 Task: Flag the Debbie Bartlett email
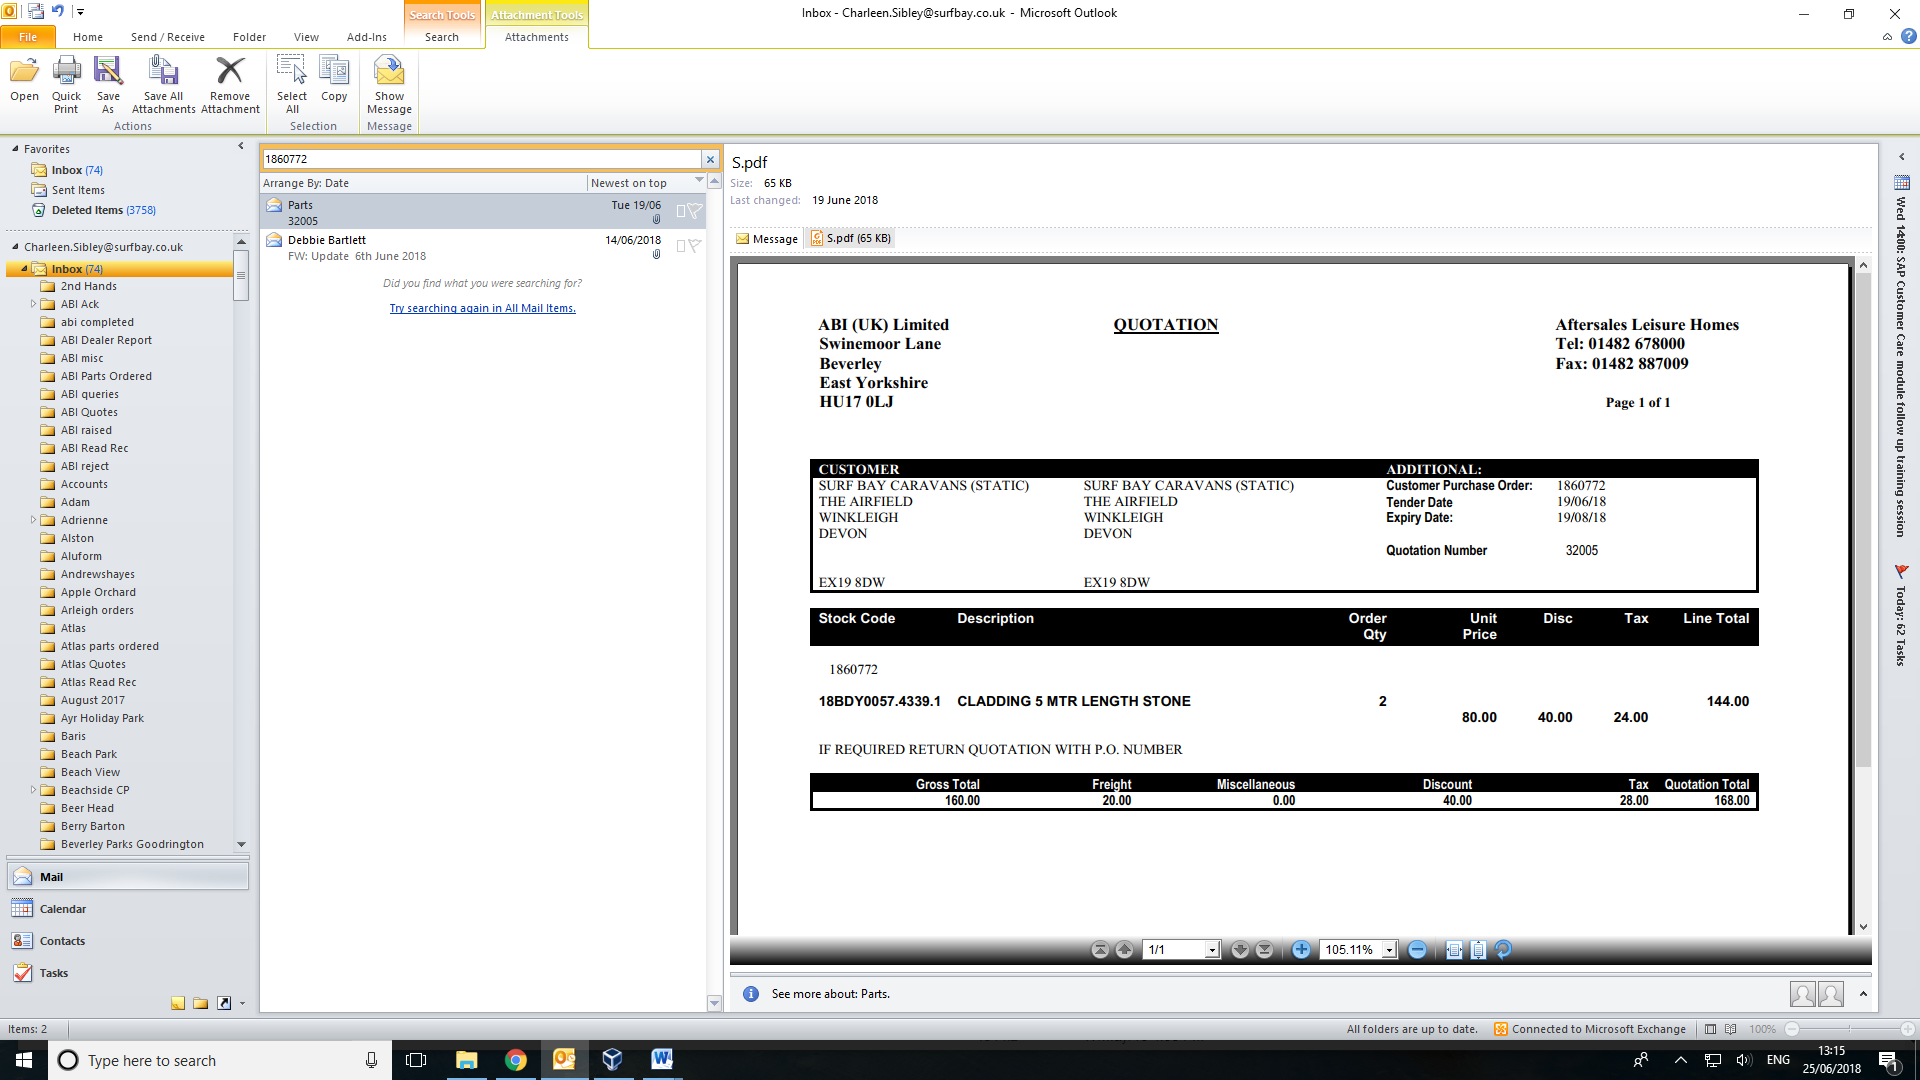[x=694, y=246]
